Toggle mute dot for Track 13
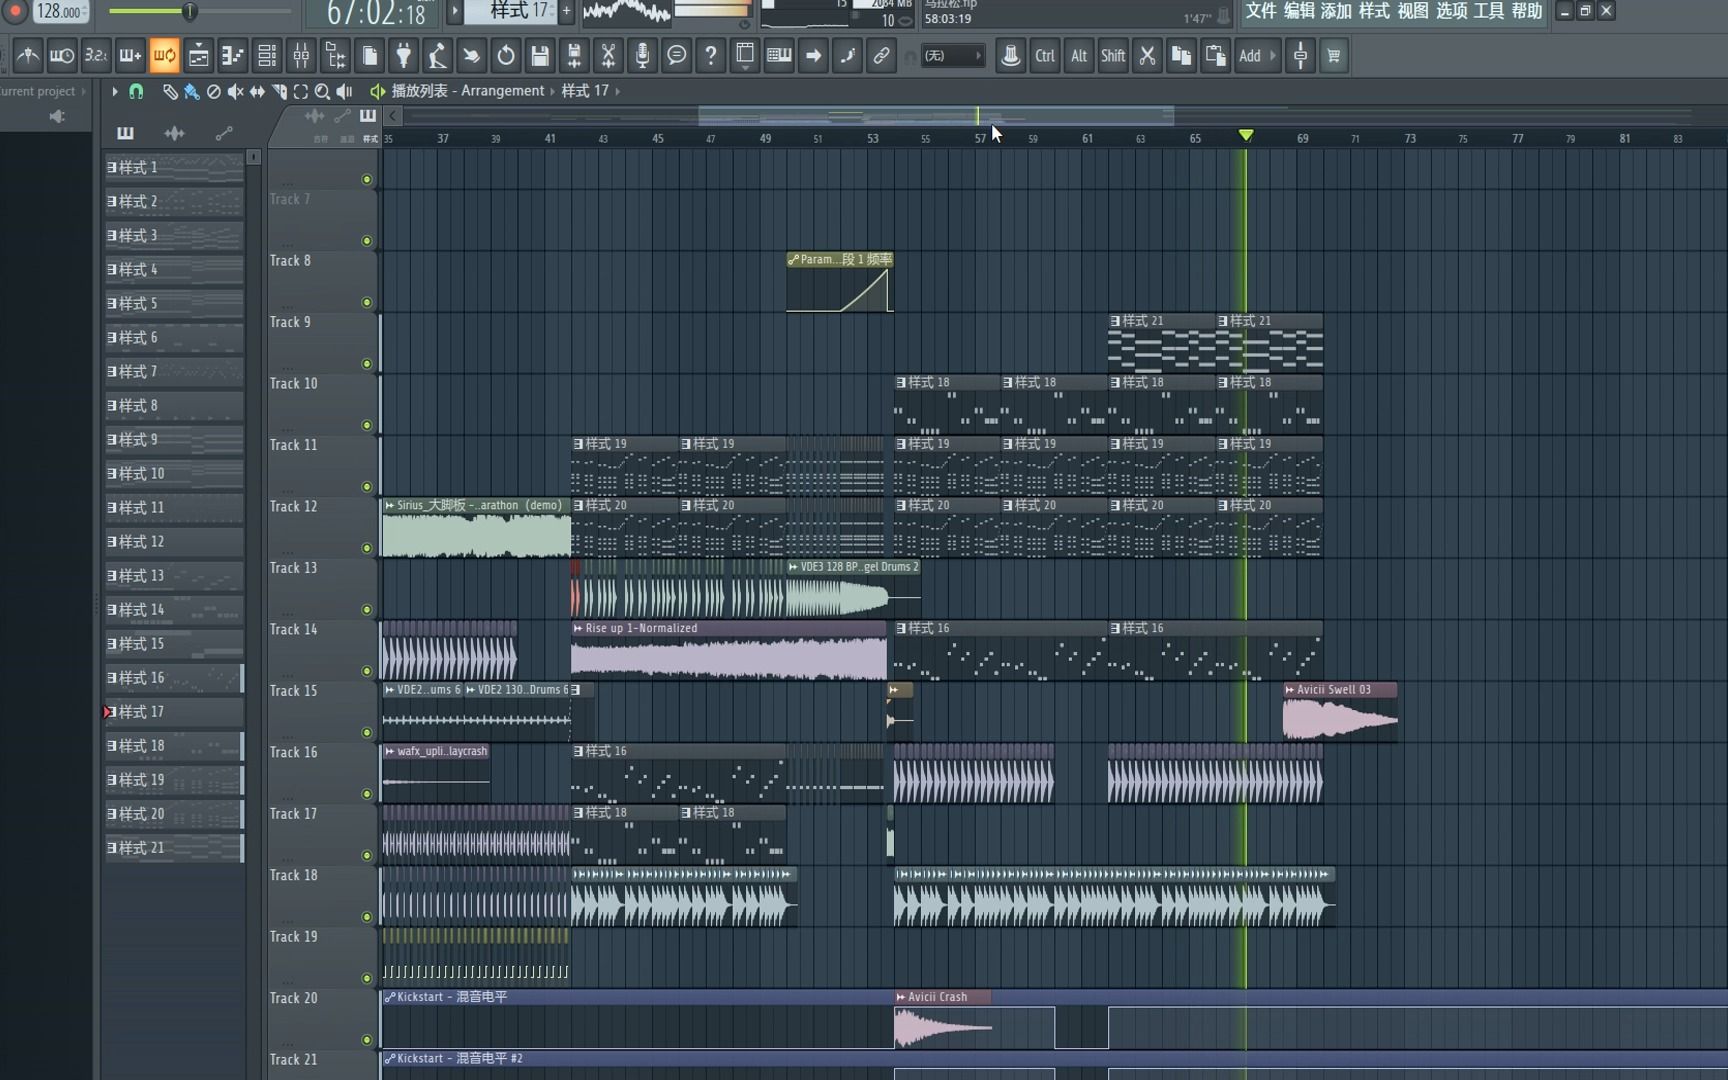This screenshot has height=1080, width=1728. pyautogui.click(x=367, y=609)
